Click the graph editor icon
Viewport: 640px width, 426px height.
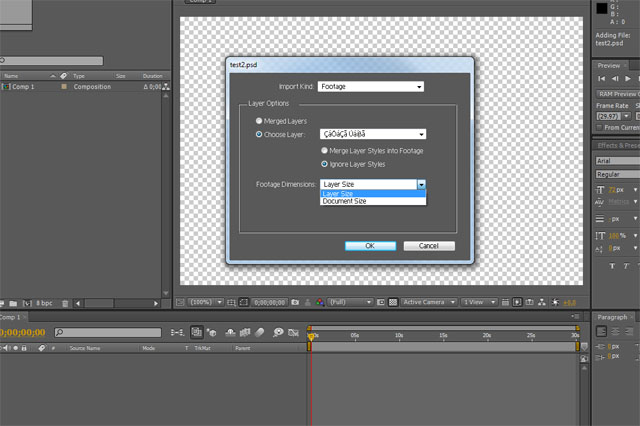pyautogui.click(x=293, y=333)
